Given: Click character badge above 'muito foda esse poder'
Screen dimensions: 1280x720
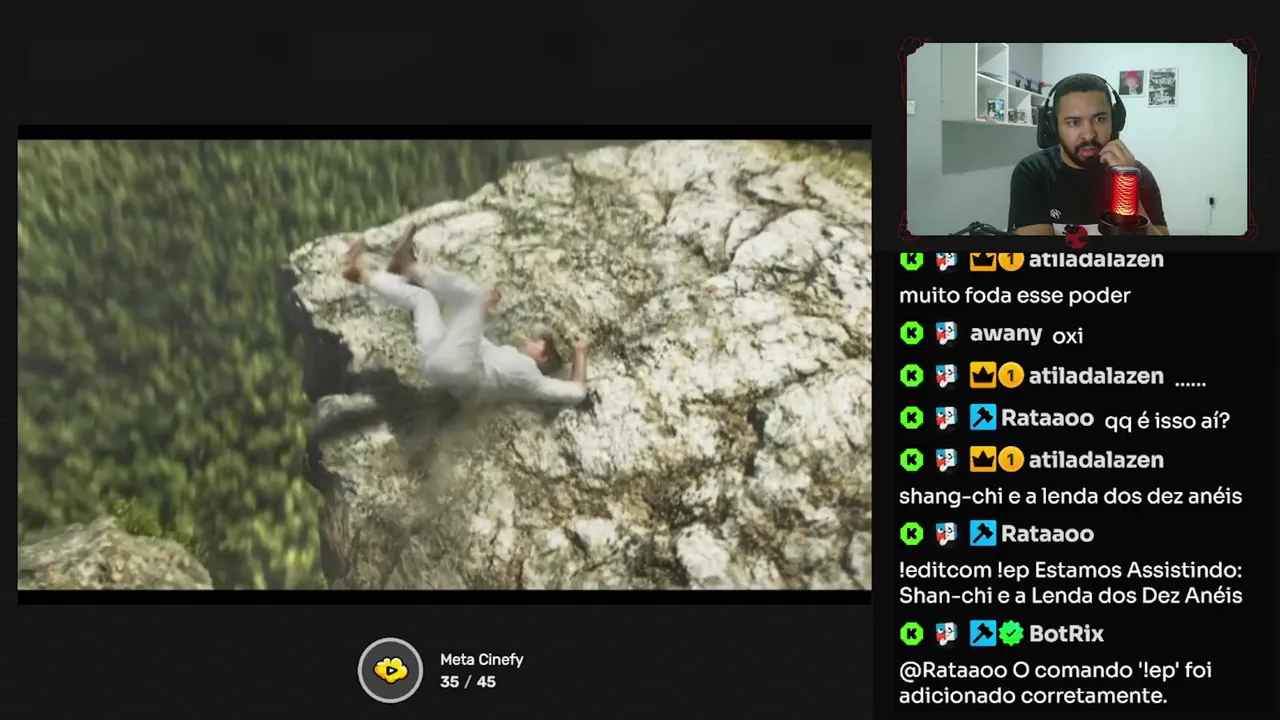Looking at the screenshot, I should [946, 260].
